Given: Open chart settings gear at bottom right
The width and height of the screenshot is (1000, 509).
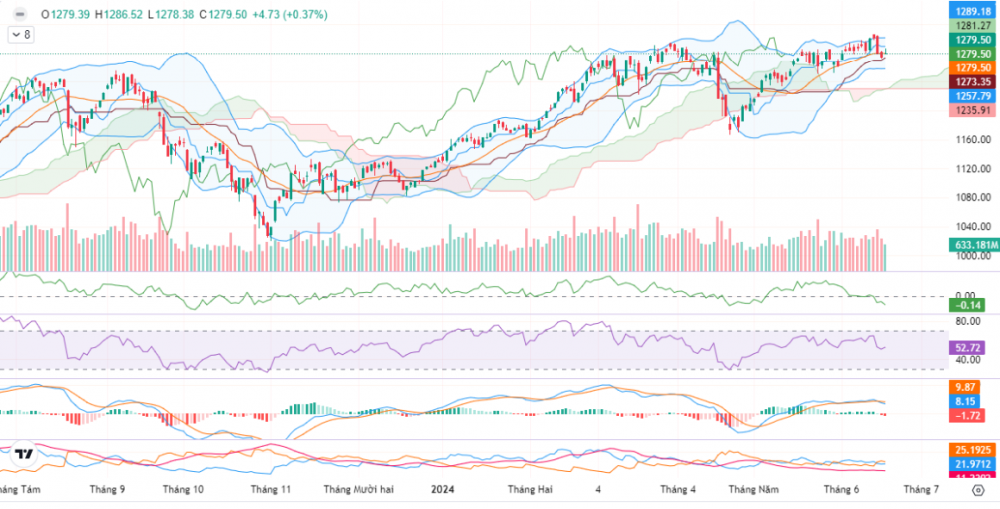Looking at the screenshot, I should (x=975, y=490).
